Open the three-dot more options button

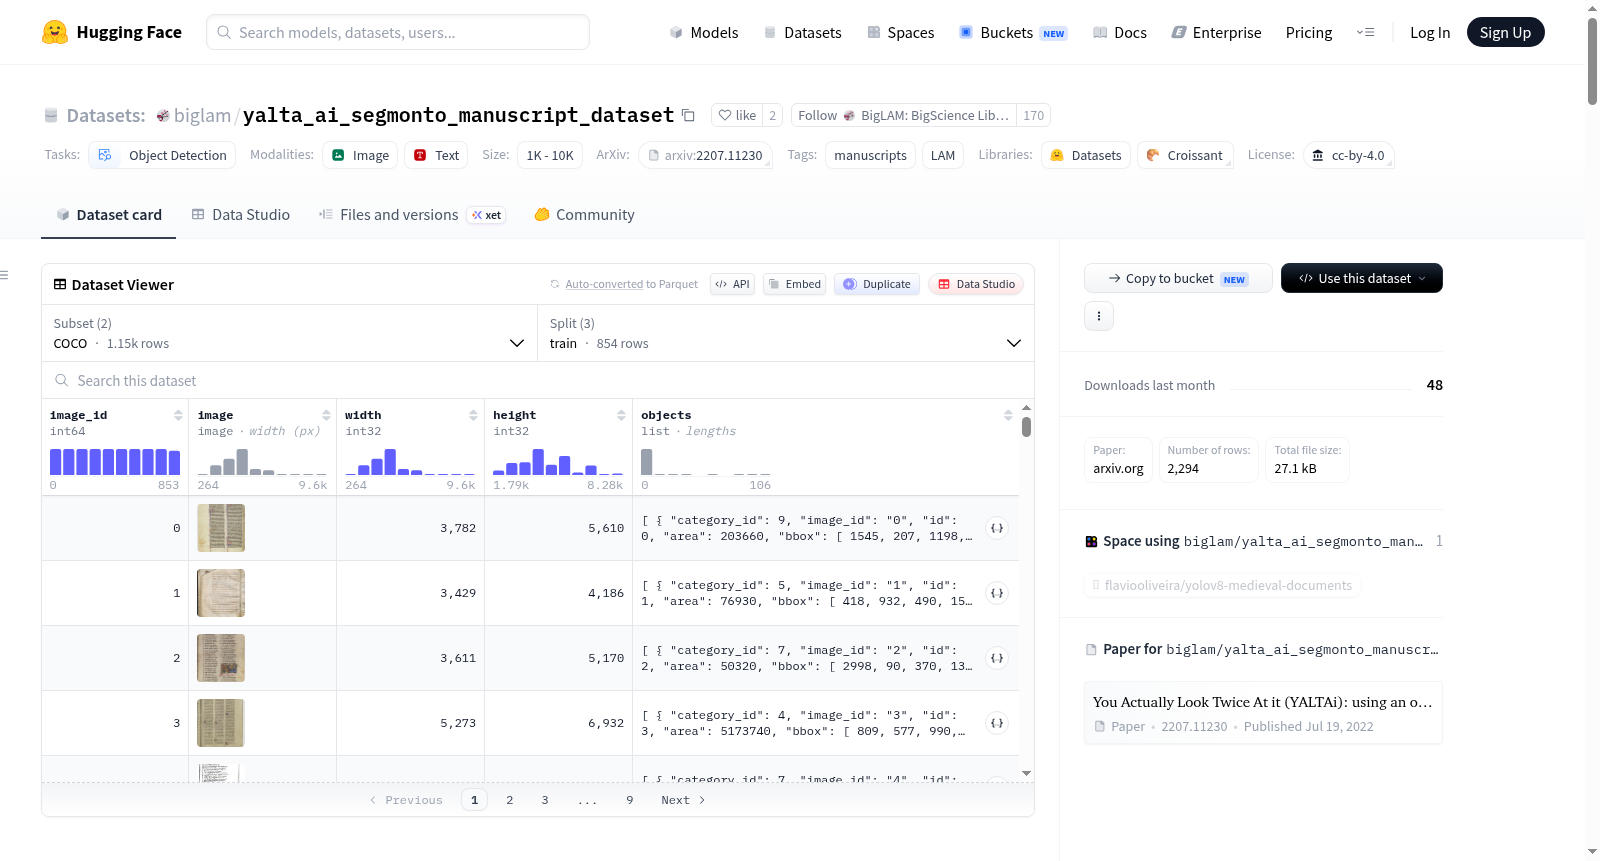point(1099,316)
